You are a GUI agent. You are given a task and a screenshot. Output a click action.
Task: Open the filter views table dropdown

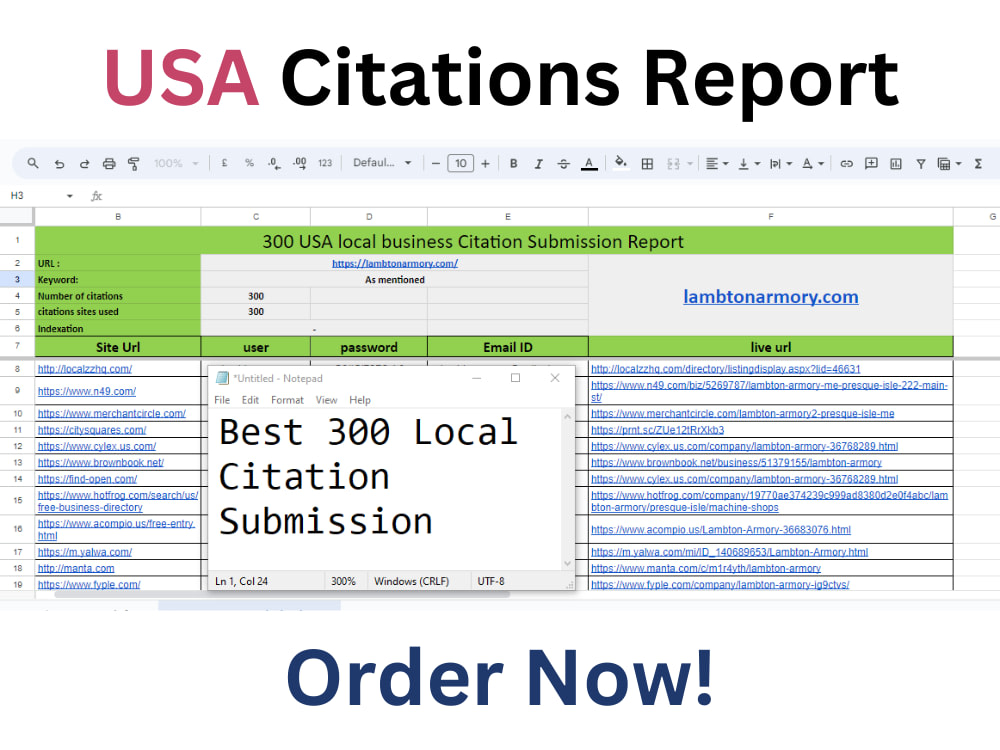point(949,164)
